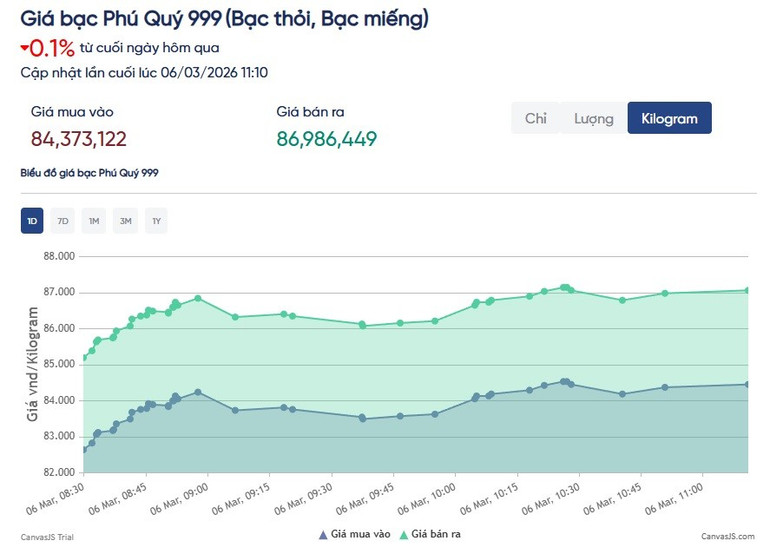The height and width of the screenshot is (555, 770).
Task: Toggle the Giá mua vào series label
Action: [x=361, y=536]
